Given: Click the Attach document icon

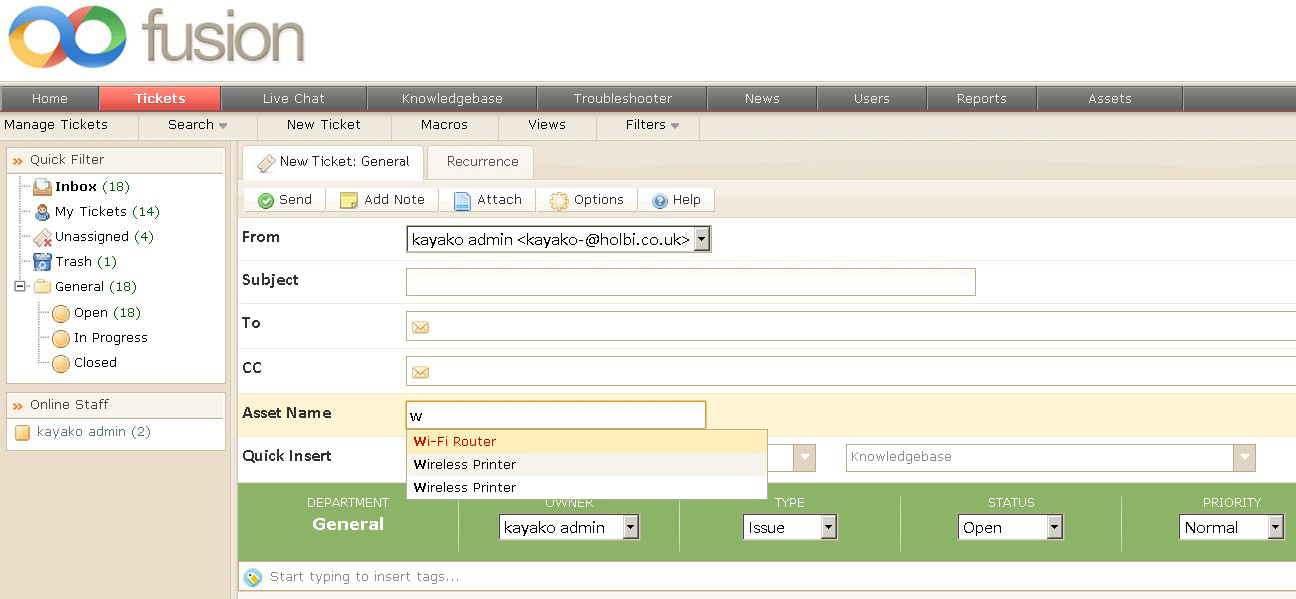Looking at the screenshot, I should coord(462,200).
